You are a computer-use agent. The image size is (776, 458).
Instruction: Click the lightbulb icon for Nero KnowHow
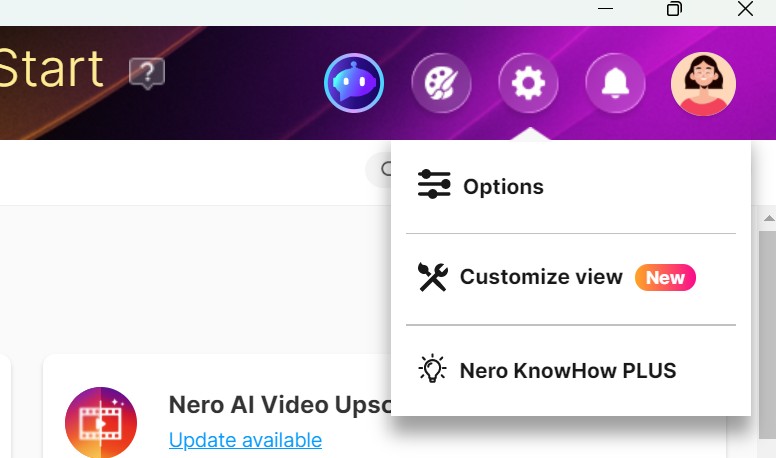432,370
